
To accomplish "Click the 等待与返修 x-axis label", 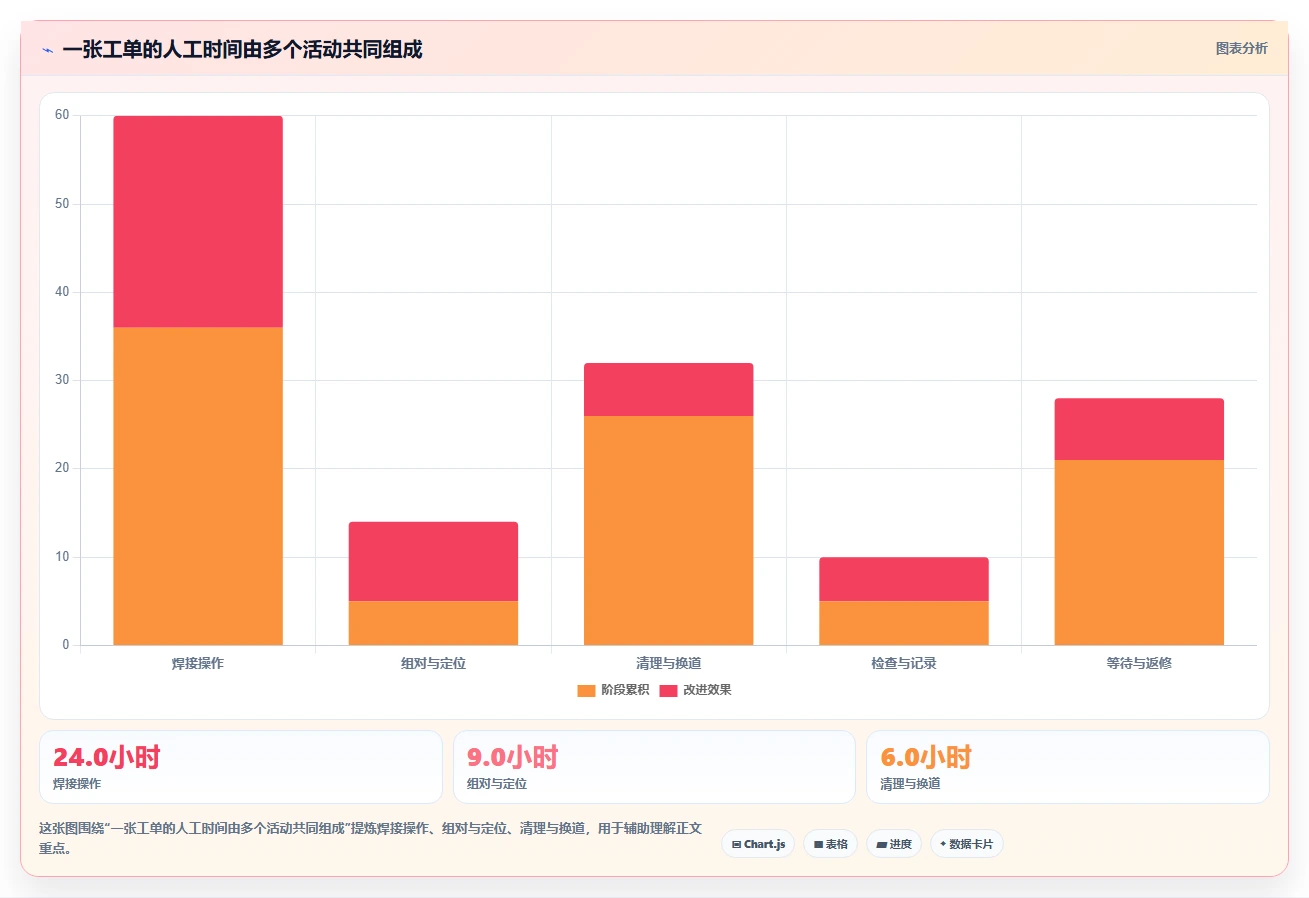I will [x=1139, y=664].
